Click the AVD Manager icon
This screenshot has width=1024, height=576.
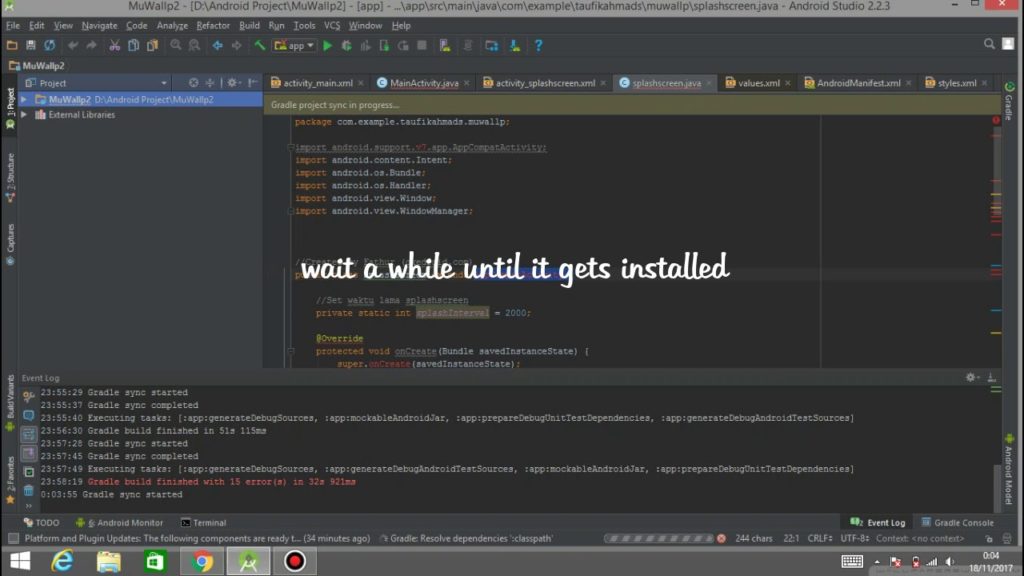445,45
